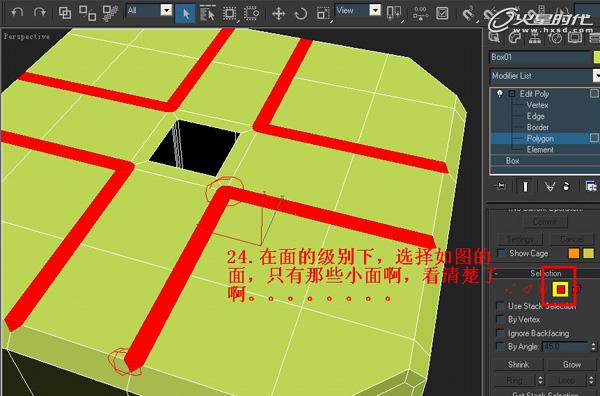
Task: Click the Box01 object name field
Action: [540, 57]
